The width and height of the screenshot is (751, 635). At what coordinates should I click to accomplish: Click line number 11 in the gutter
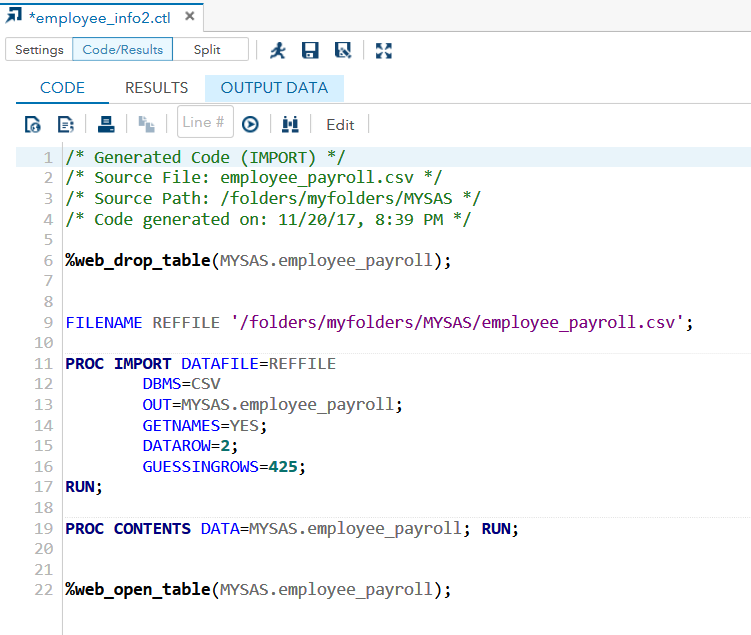[44, 363]
